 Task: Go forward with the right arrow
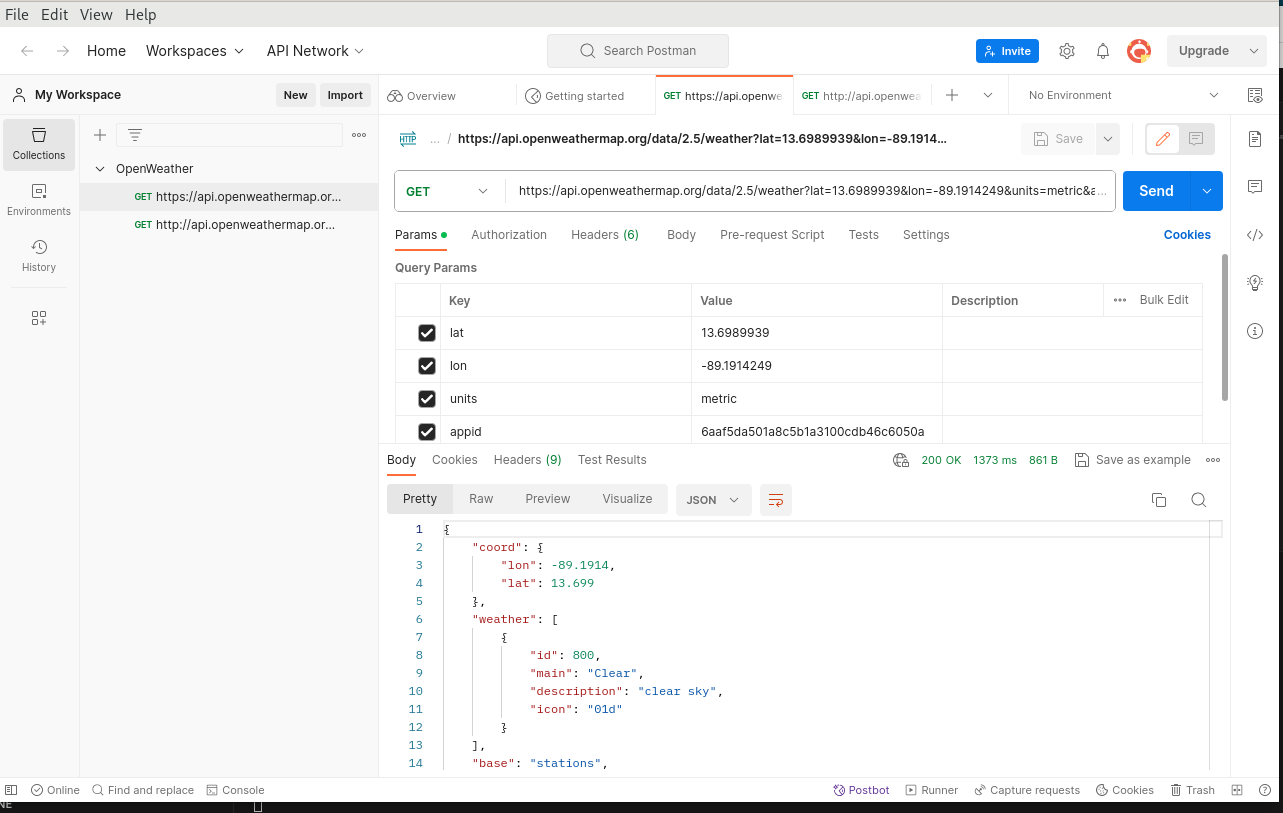(63, 51)
